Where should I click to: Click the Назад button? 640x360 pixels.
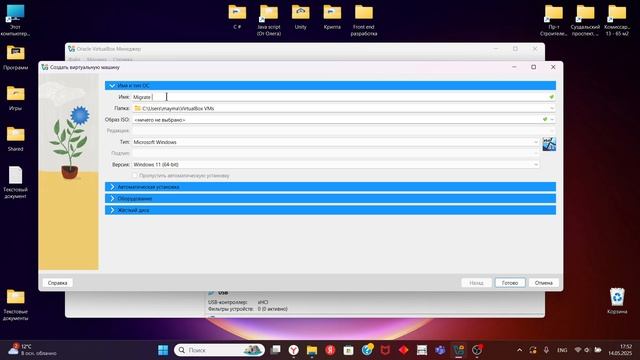pos(476,282)
